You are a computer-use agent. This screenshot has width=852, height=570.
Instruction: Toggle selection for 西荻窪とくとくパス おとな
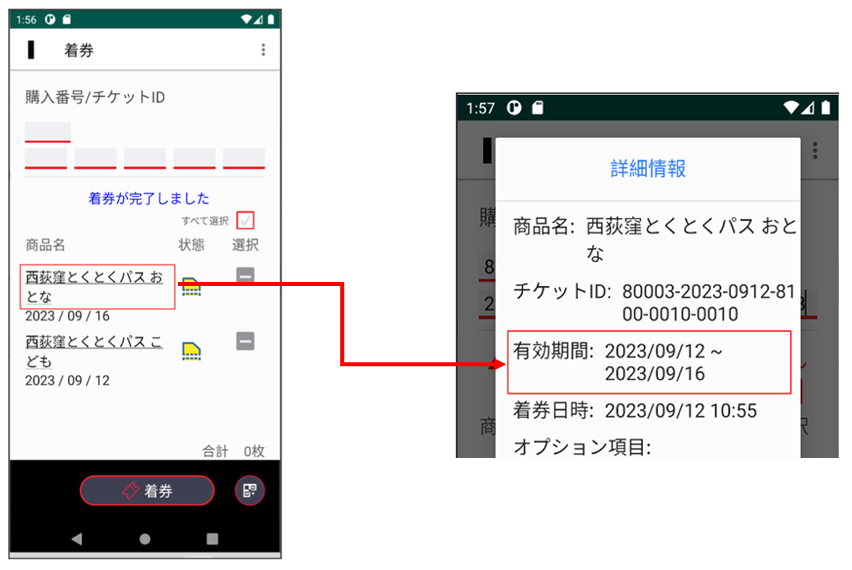coord(245,276)
